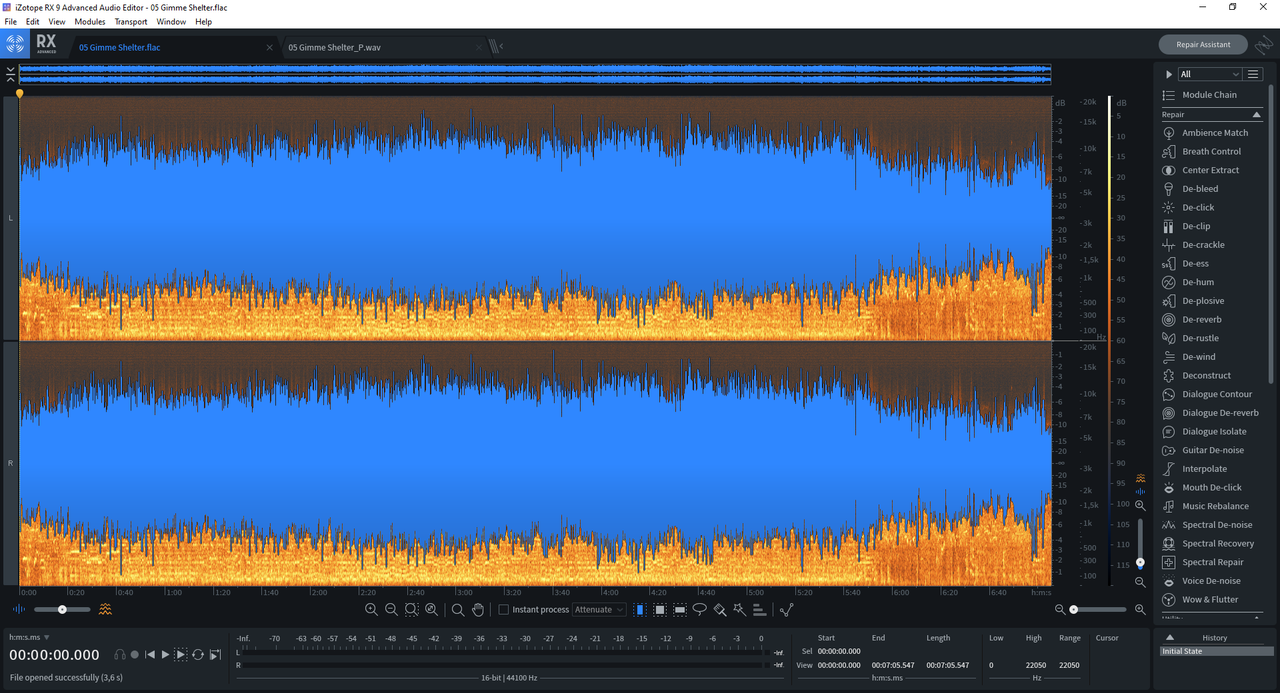Screen dimensions: 1280x693
Task: Toggle the collapse overview arrows icon
Action: [10, 74]
